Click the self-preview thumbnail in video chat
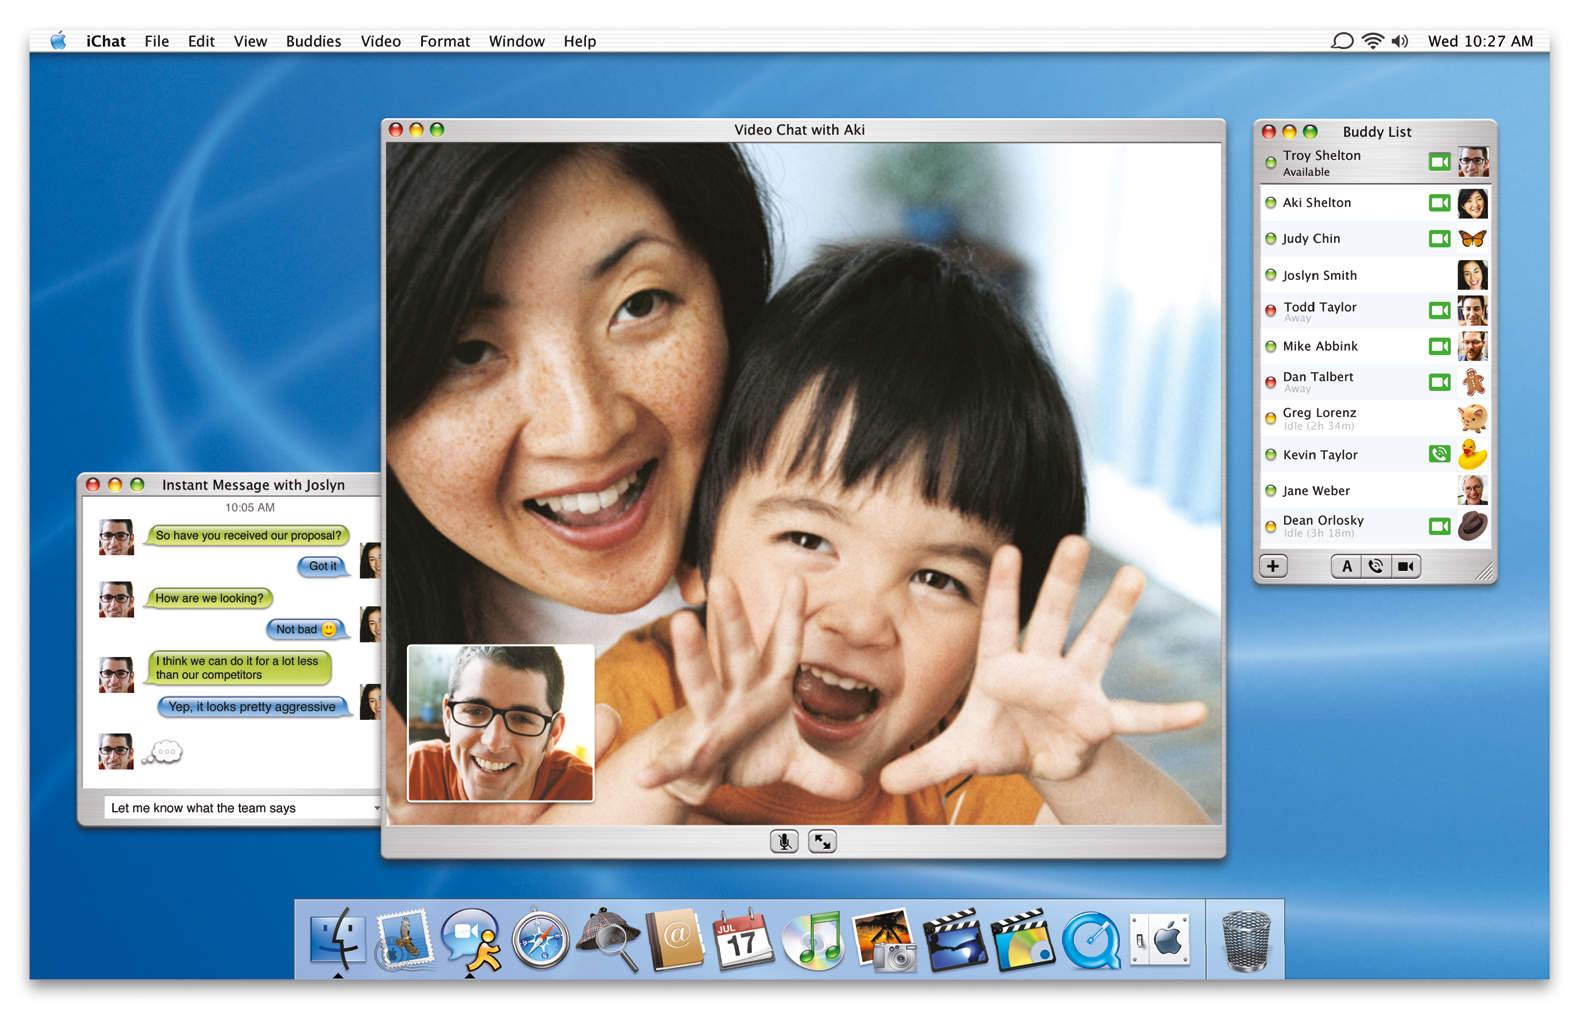1575x1018 pixels. (500, 723)
